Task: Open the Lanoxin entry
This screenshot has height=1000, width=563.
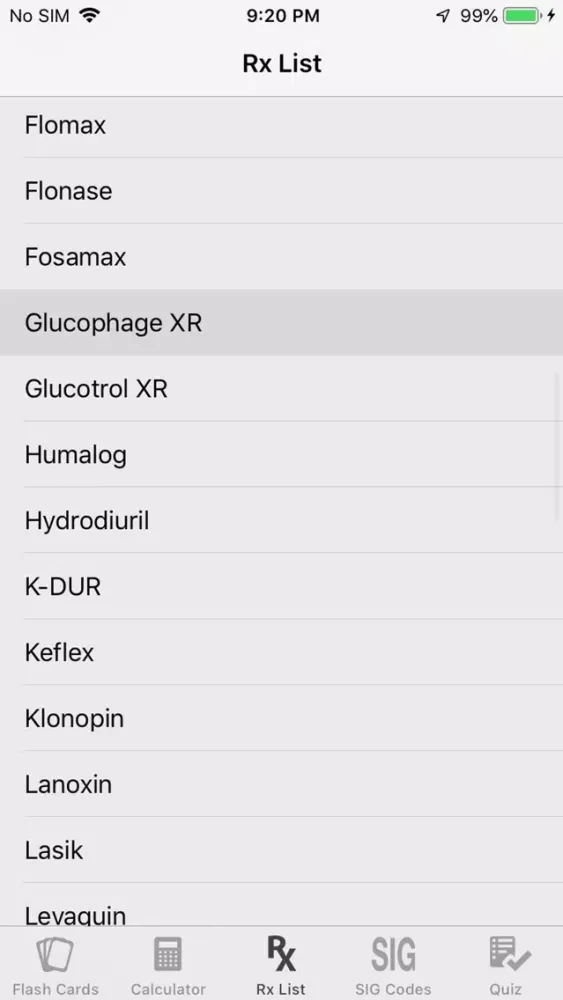Action: point(281,784)
